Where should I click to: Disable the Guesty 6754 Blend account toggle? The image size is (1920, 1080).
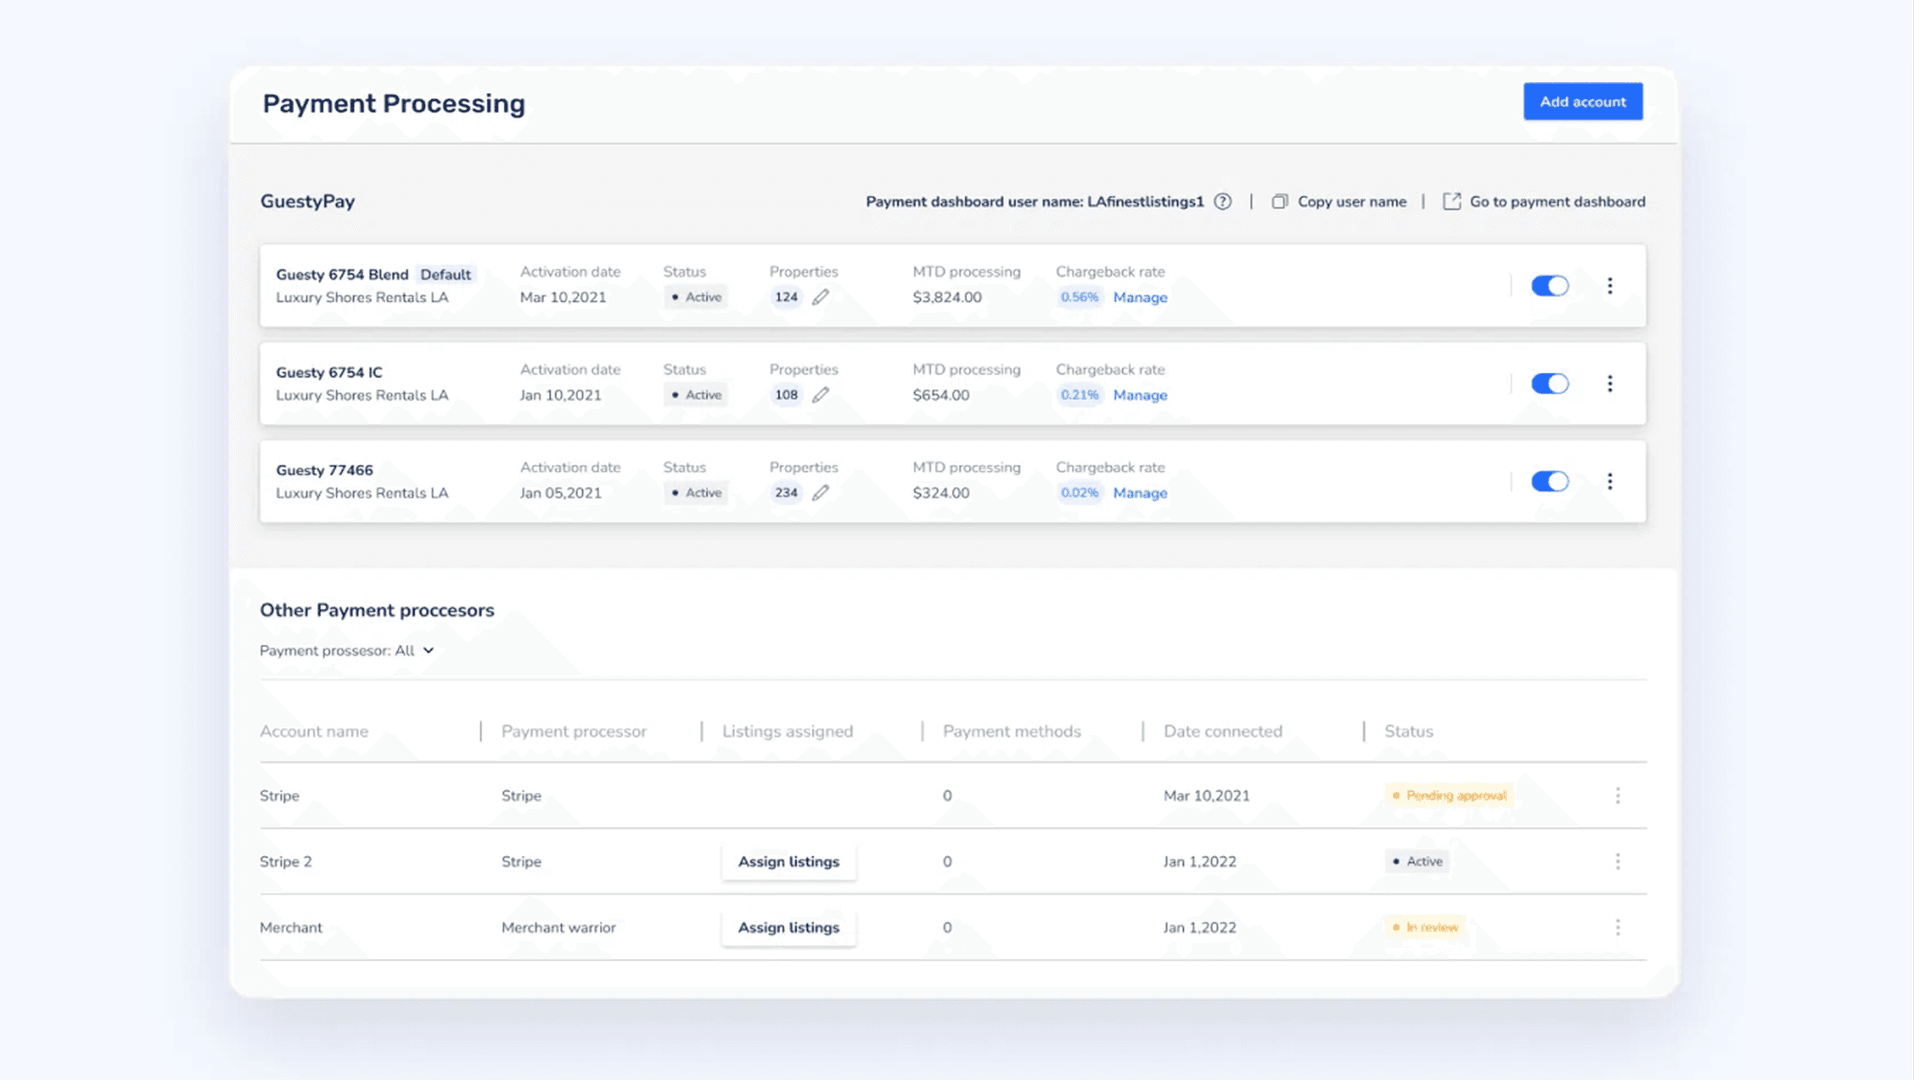click(1550, 286)
